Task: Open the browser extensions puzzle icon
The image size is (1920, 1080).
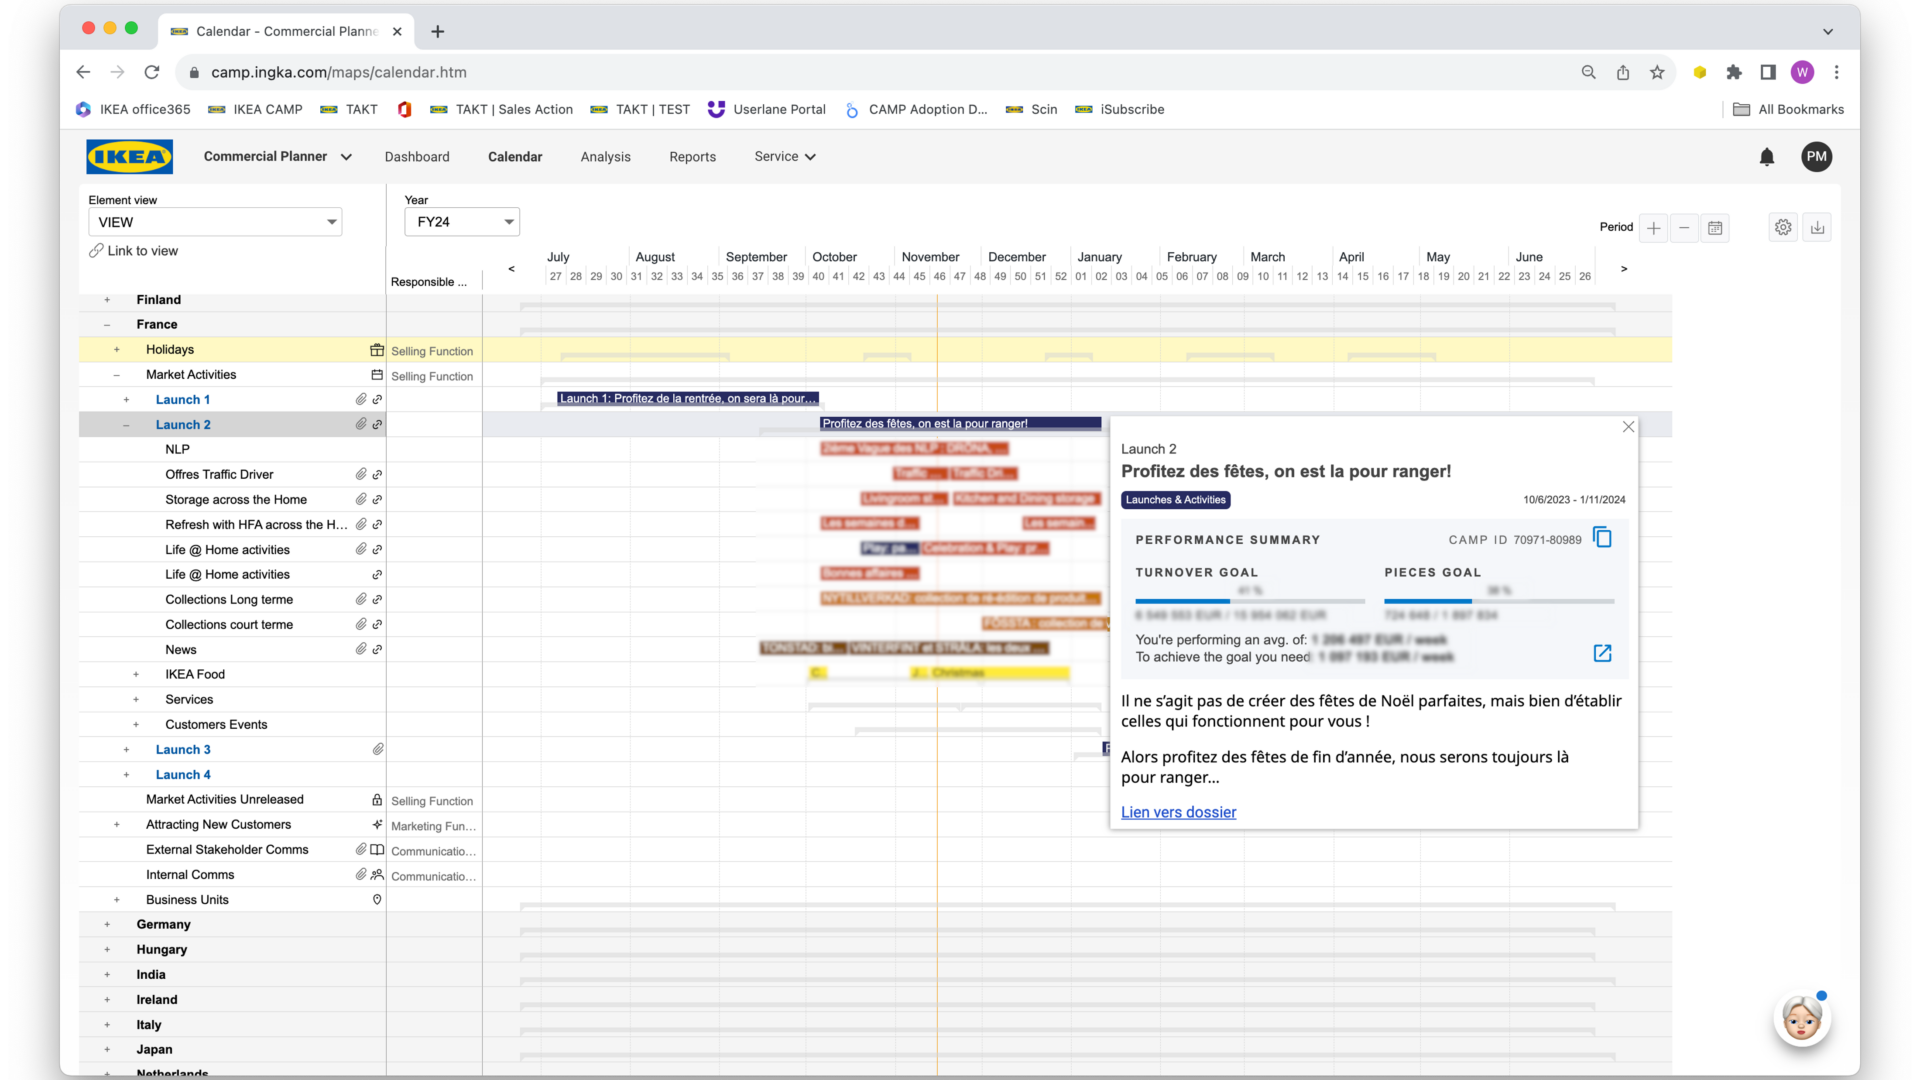Action: pyautogui.click(x=1734, y=72)
